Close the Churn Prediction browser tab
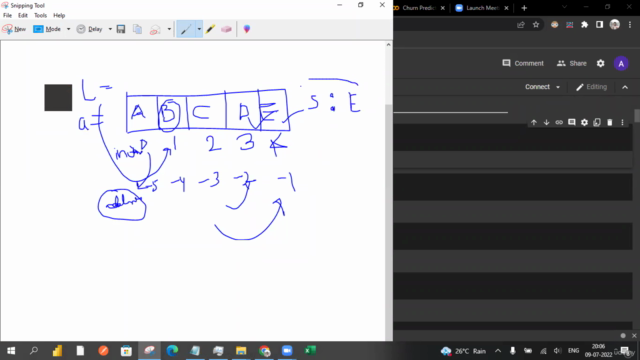The image size is (640, 360). click(442, 8)
